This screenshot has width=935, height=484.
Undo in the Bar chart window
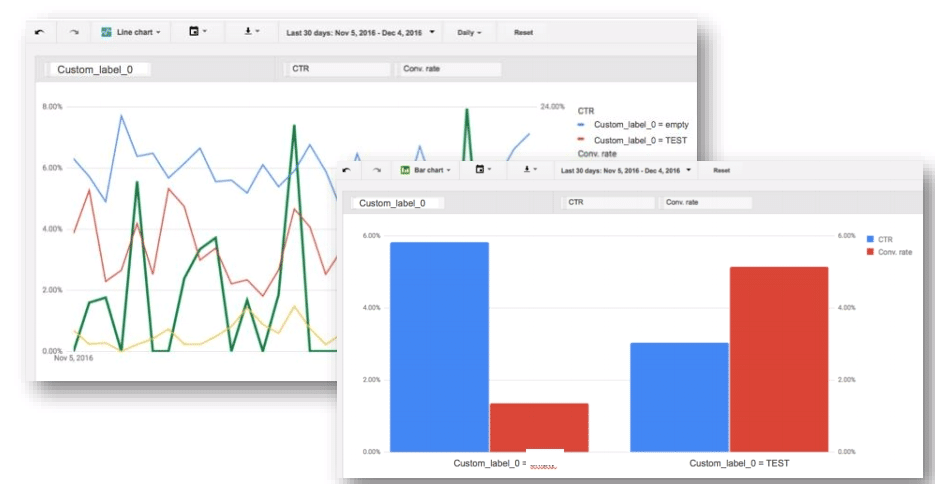pyautogui.click(x=346, y=170)
